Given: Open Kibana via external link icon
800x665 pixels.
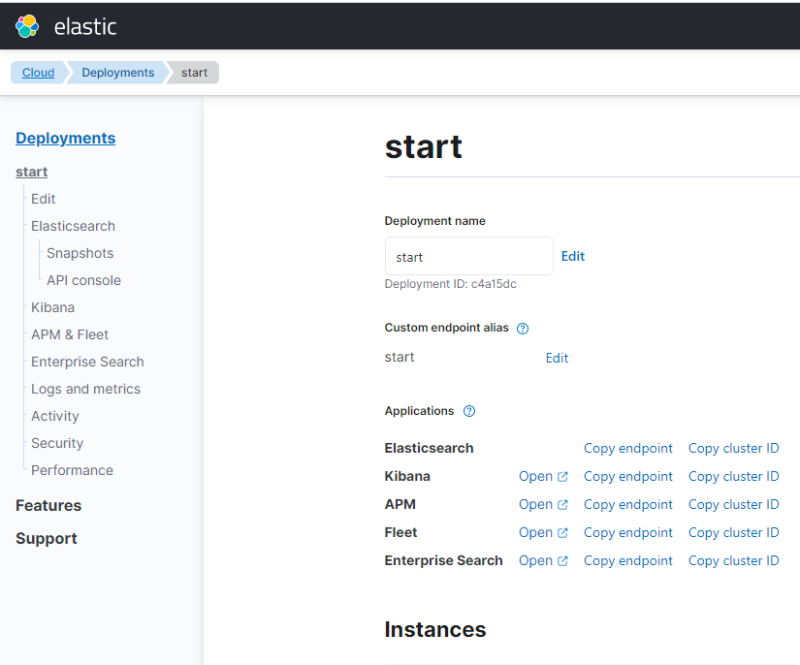Looking at the screenshot, I should 562,477.
